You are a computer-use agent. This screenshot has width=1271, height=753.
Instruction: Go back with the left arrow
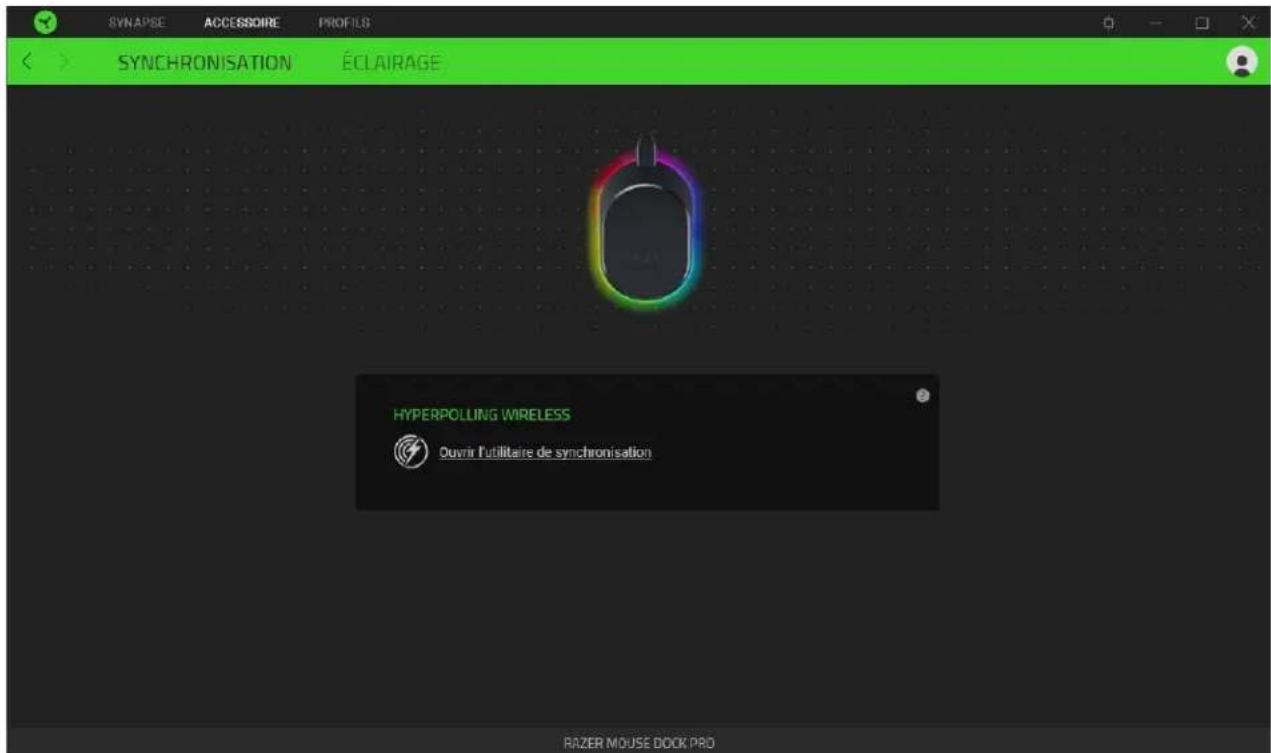[x=29, y=63]
